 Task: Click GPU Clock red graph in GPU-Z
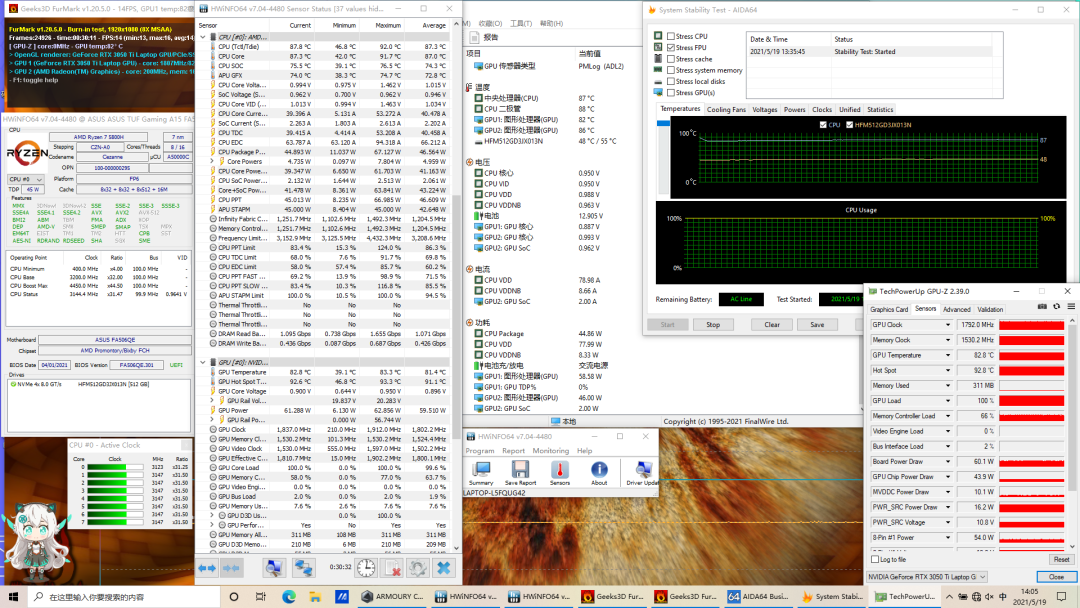[1031, 325]
